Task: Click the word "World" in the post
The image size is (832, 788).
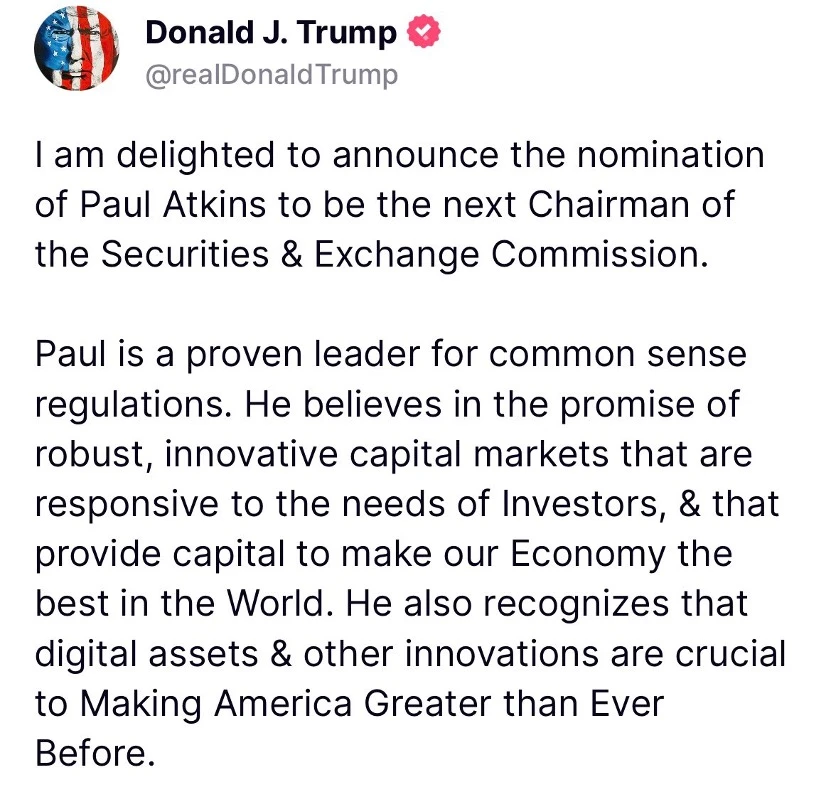Action: click(258, 603)
